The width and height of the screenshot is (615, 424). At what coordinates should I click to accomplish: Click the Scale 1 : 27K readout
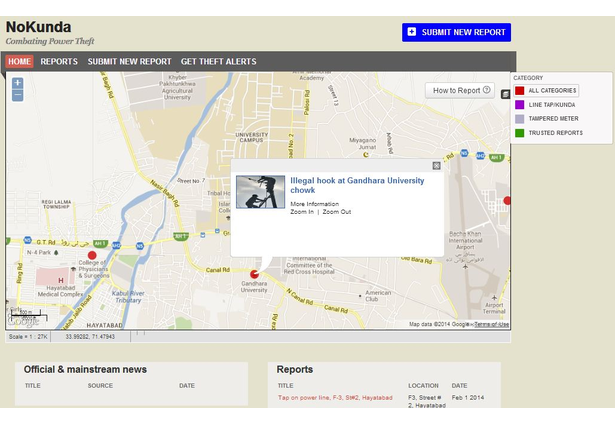[28, 337]
